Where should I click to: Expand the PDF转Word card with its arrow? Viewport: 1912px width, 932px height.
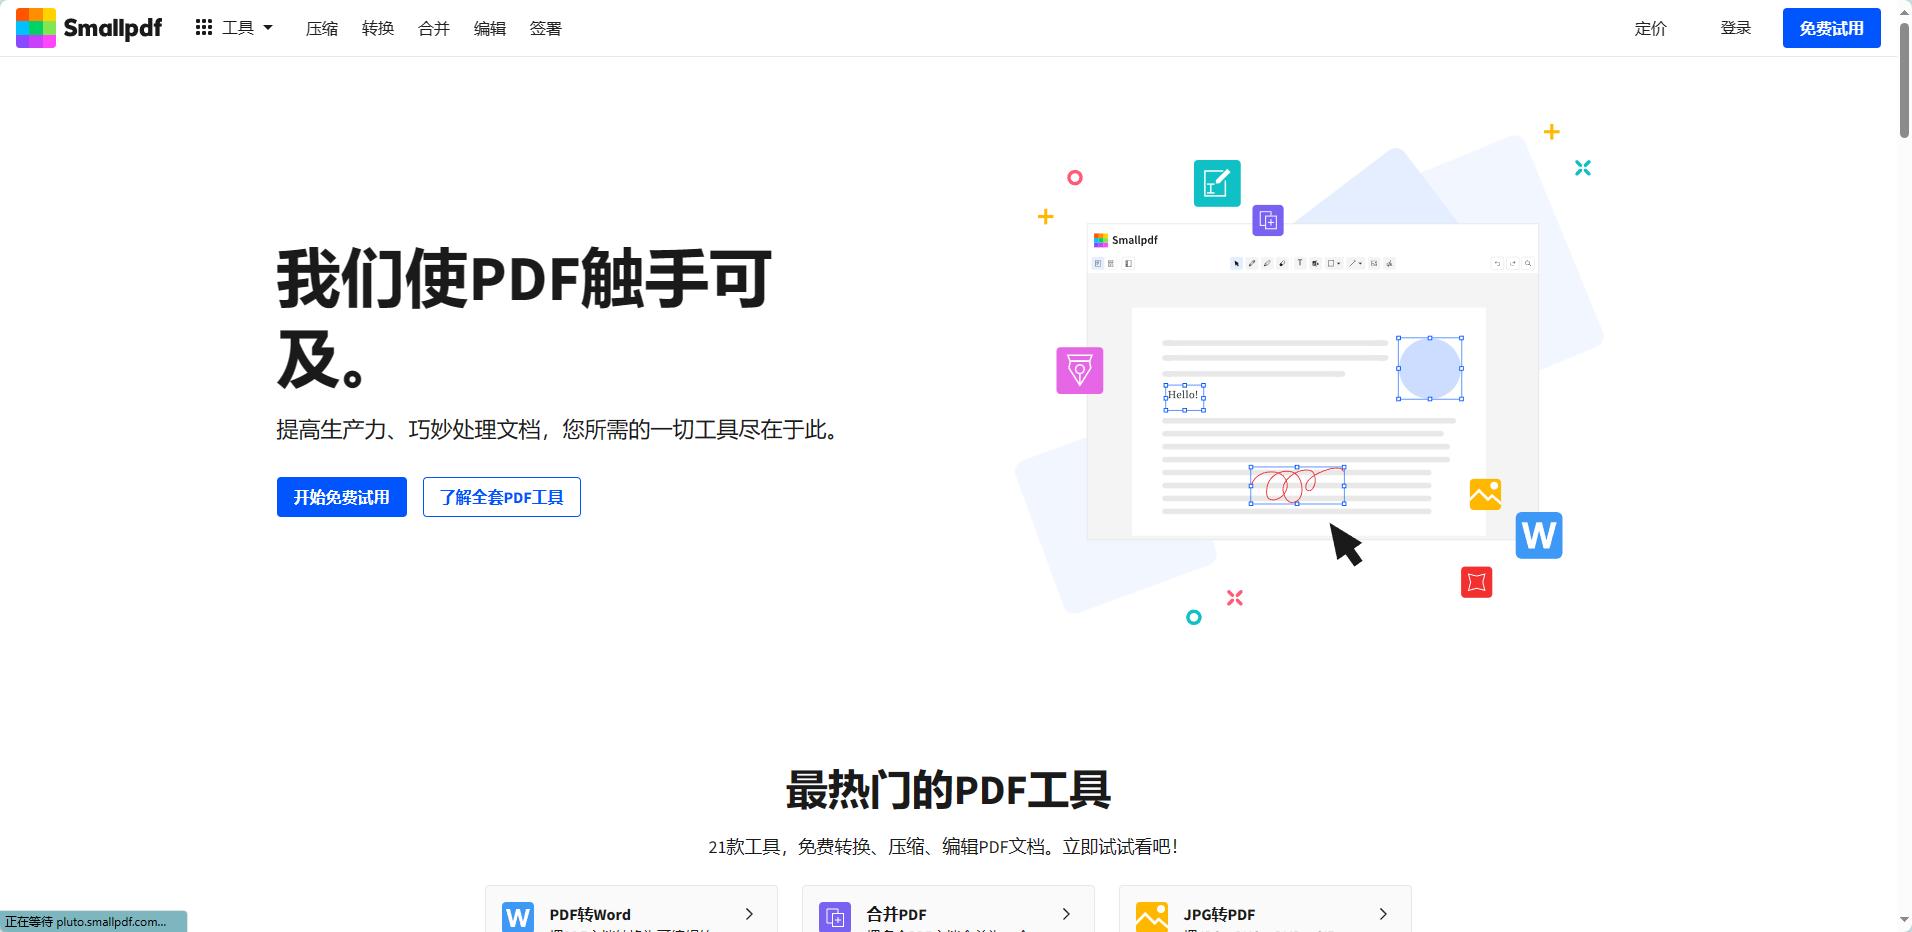(747, 913)
